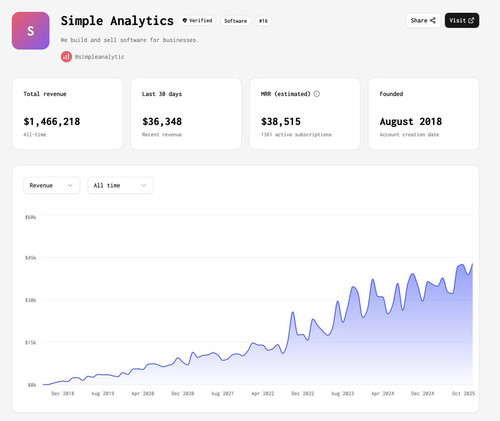Click the $60k y-axis label
The height and width of the screenshot is (421, 500).
[30, 217]
